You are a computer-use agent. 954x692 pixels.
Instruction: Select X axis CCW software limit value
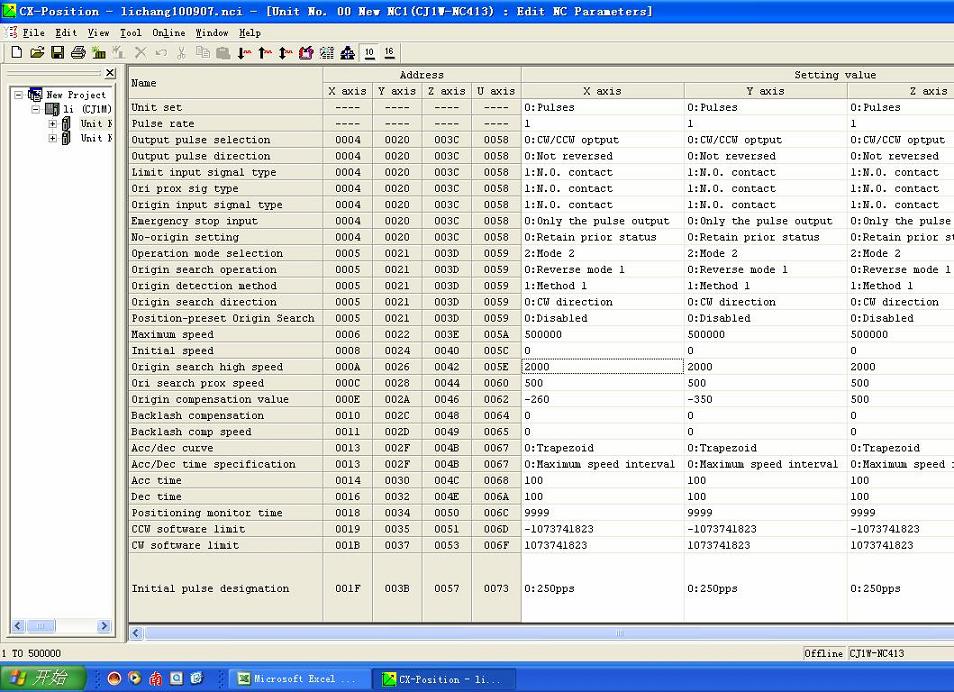point(602,529)
